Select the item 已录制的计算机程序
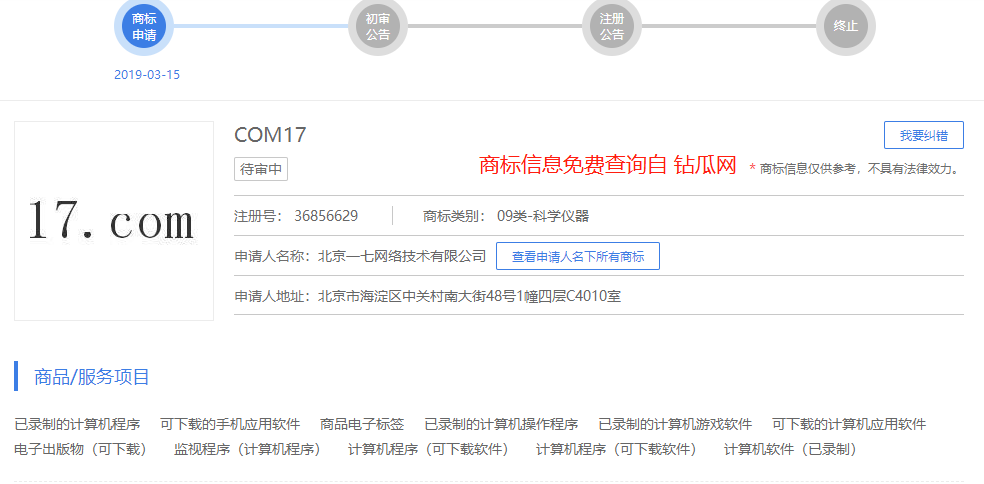Image resolution: width=984 pixels, height=484 pixels. [77, 424]
